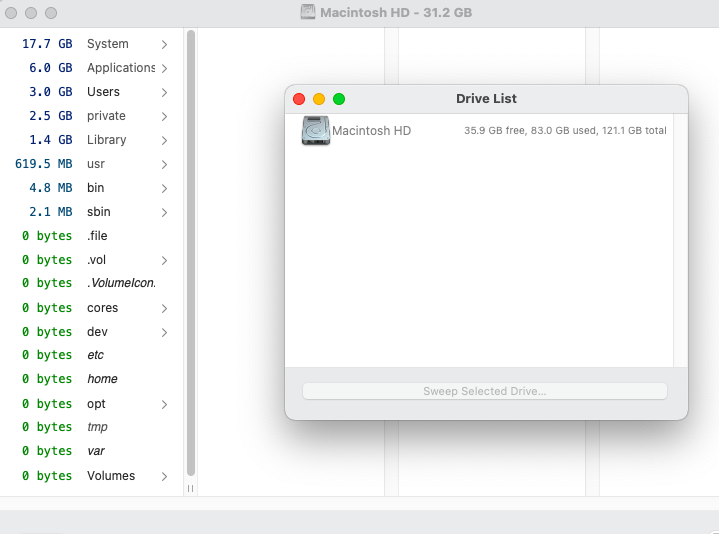Expand the private folder chevron
Image resolution: width=719 pixels, height=534 pixels.
pyautogui.click(x=164, y=116)
